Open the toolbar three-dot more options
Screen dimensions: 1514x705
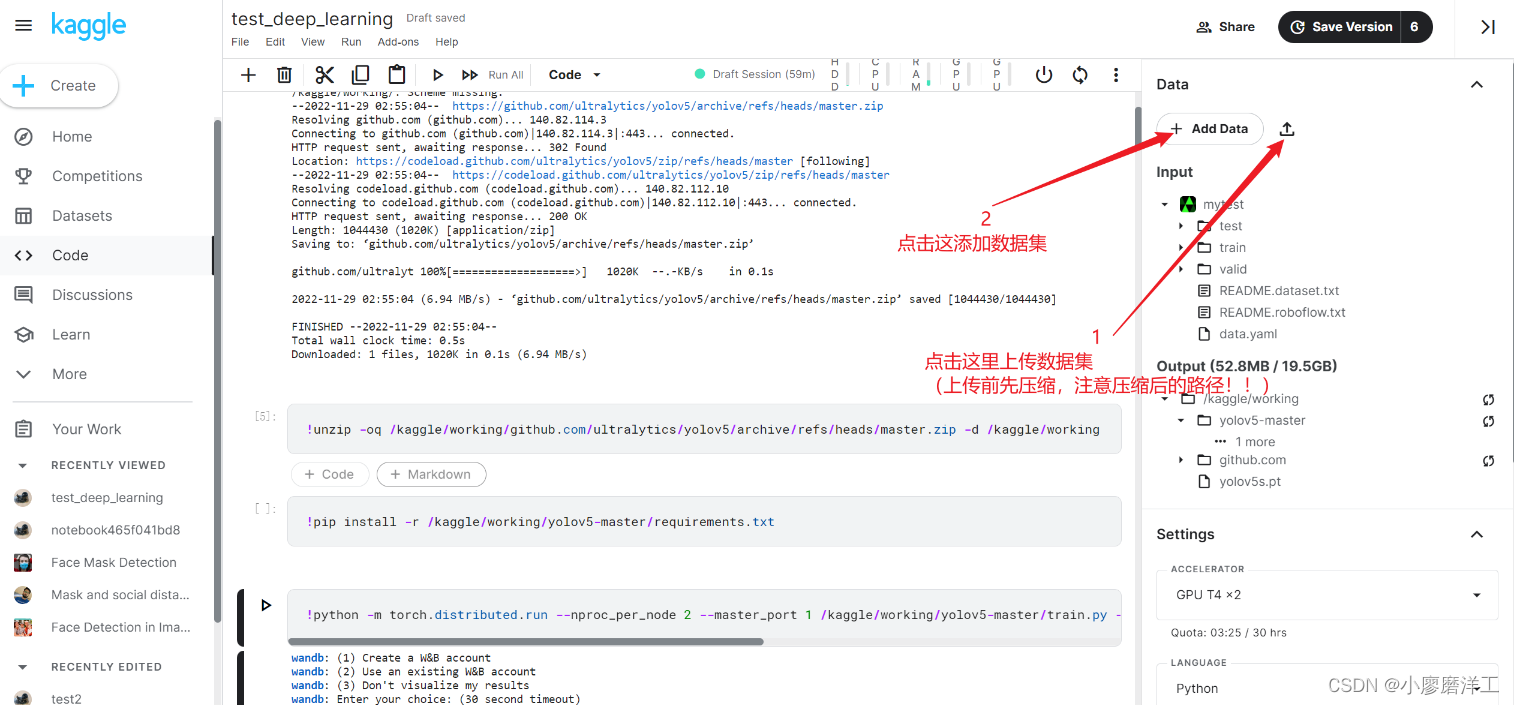[1116, 75]
